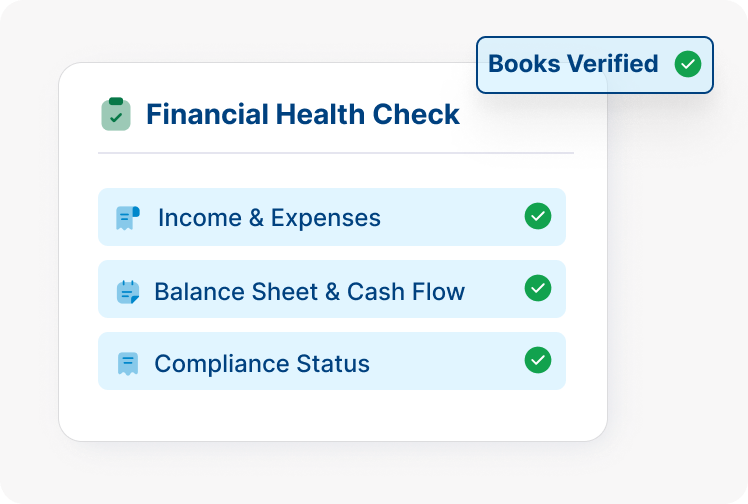Click the divider line under the heading
Screen dimensions: 748x504
pyautogui.click(x=335, y=153)
